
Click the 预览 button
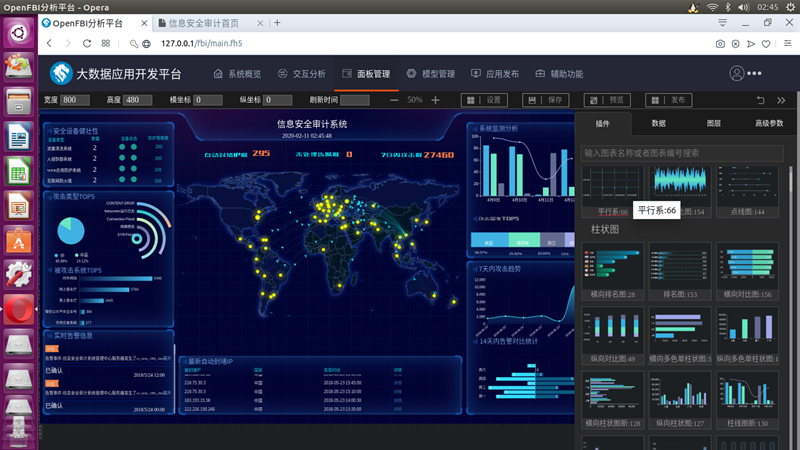(x=607, y=100)
